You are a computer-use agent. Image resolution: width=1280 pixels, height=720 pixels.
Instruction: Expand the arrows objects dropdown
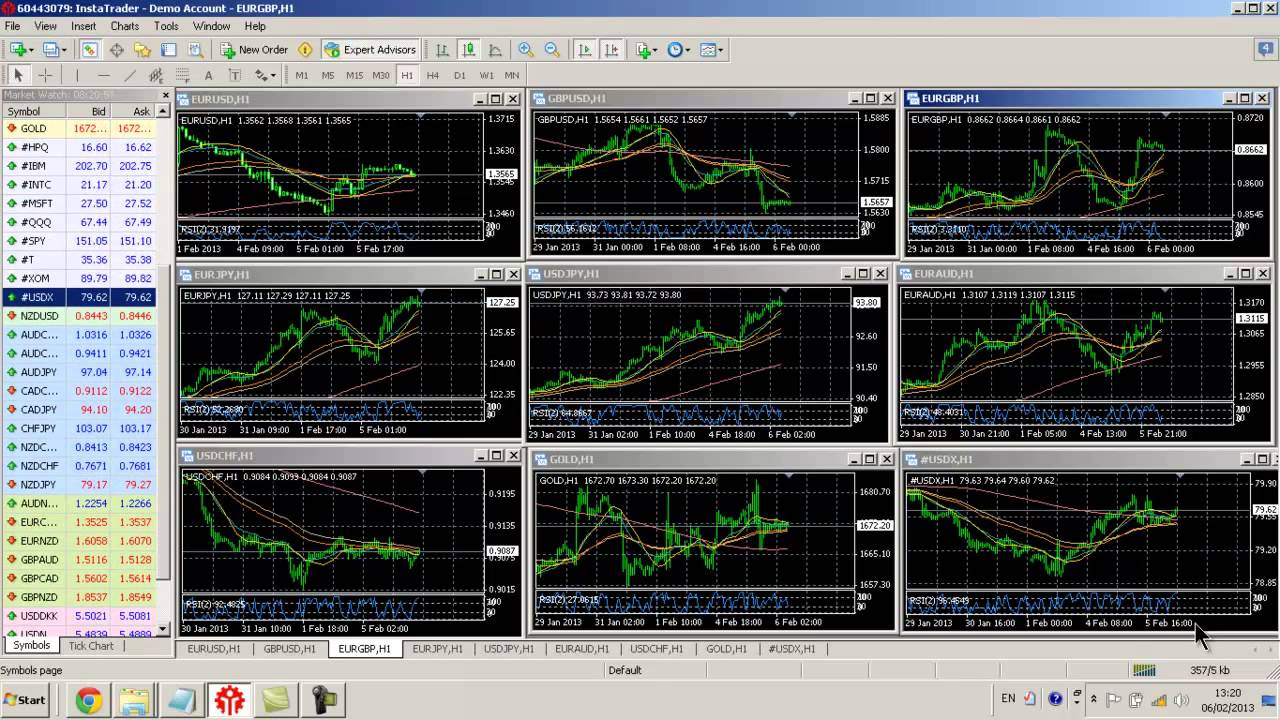pyautogui.click(x=272, y=76)
